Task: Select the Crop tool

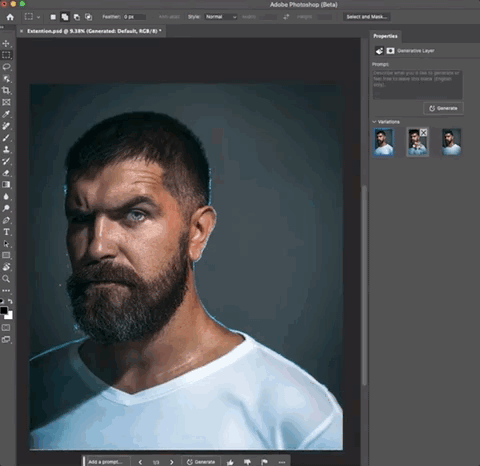Action: 6,90
